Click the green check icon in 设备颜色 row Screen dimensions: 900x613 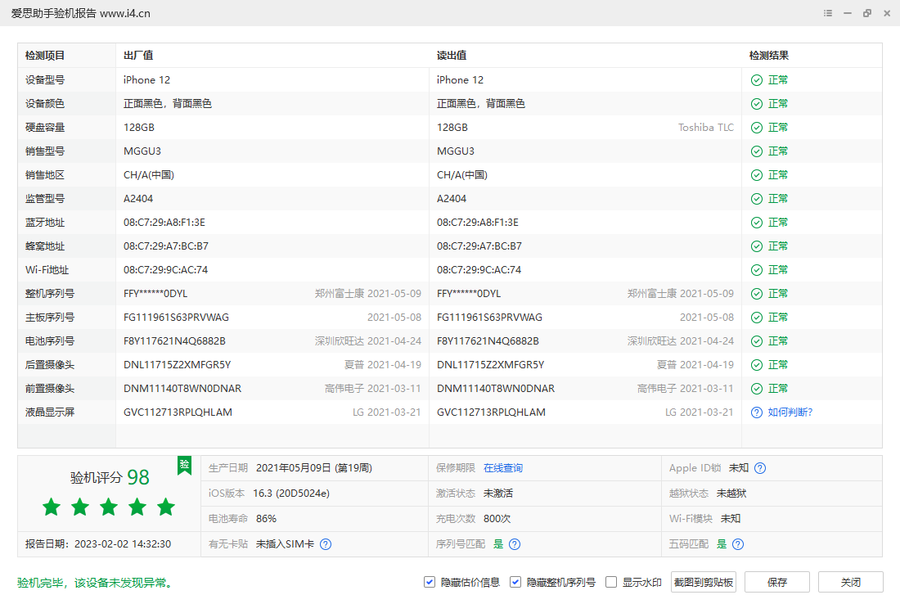(x=757, y=104)
